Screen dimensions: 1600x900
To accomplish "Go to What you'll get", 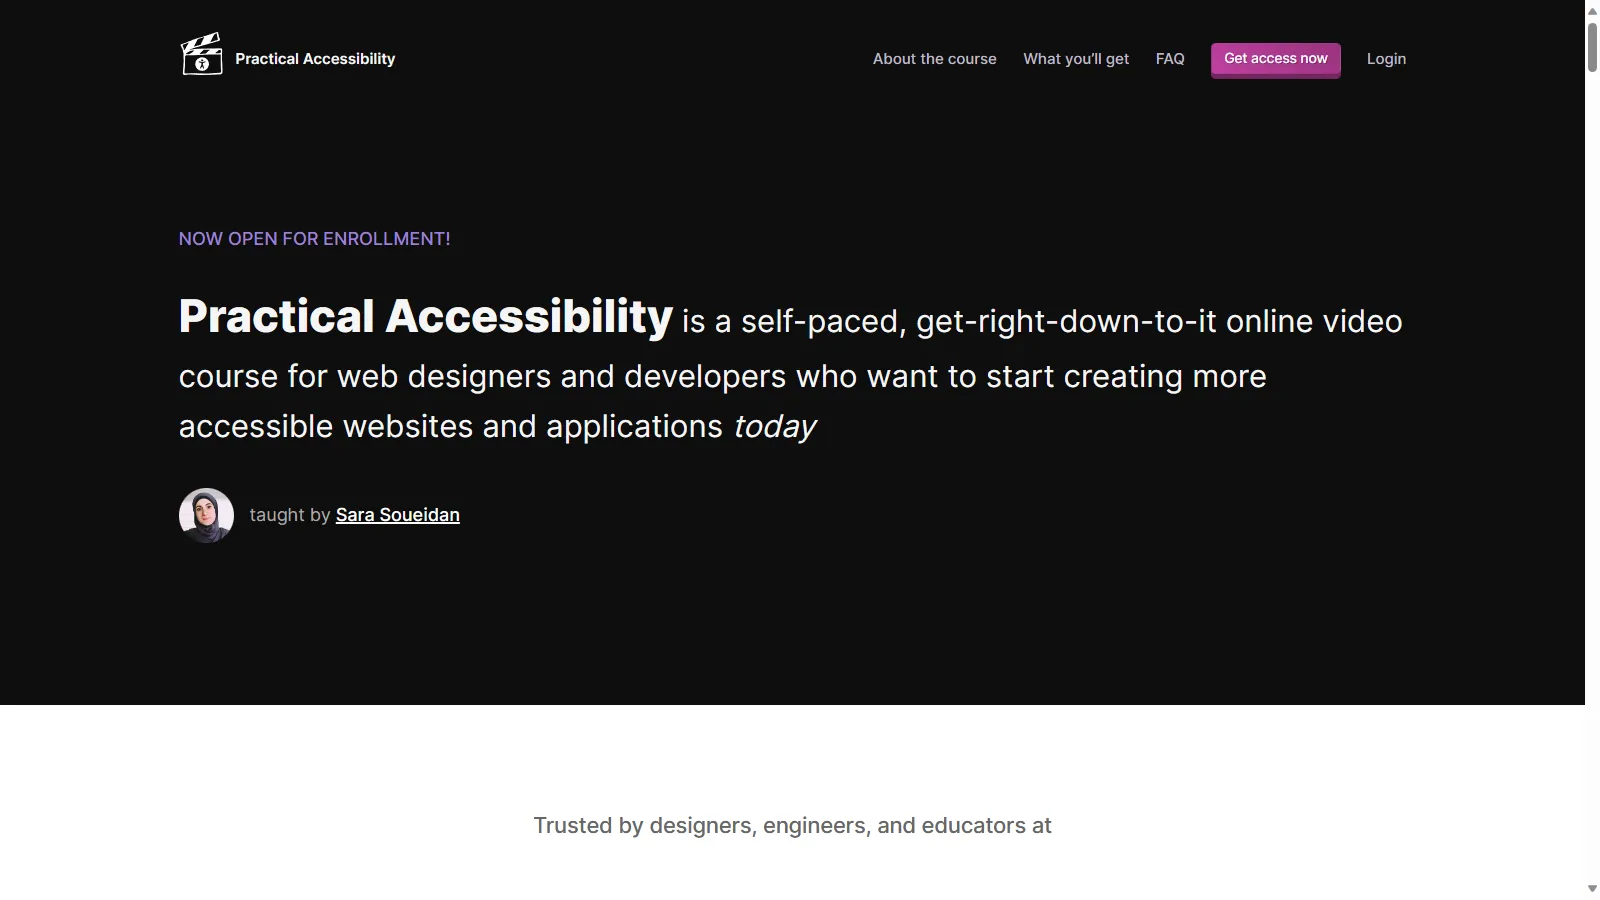I will point(1075,59).
